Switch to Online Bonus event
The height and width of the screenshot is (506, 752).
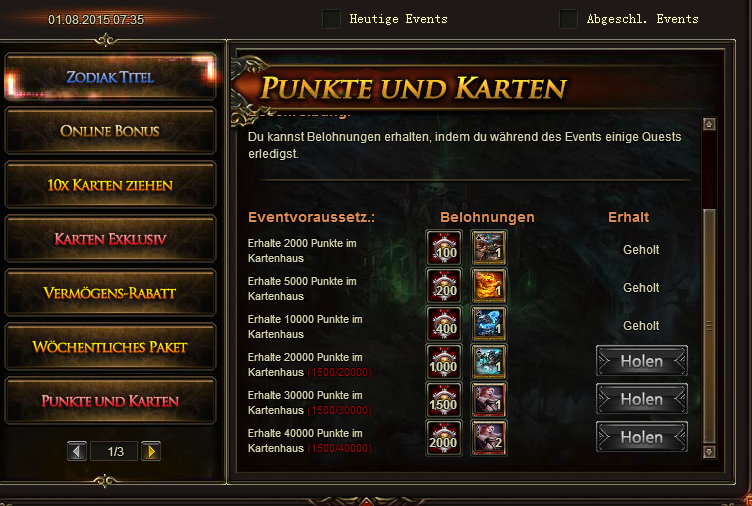(x=110, y=131)
